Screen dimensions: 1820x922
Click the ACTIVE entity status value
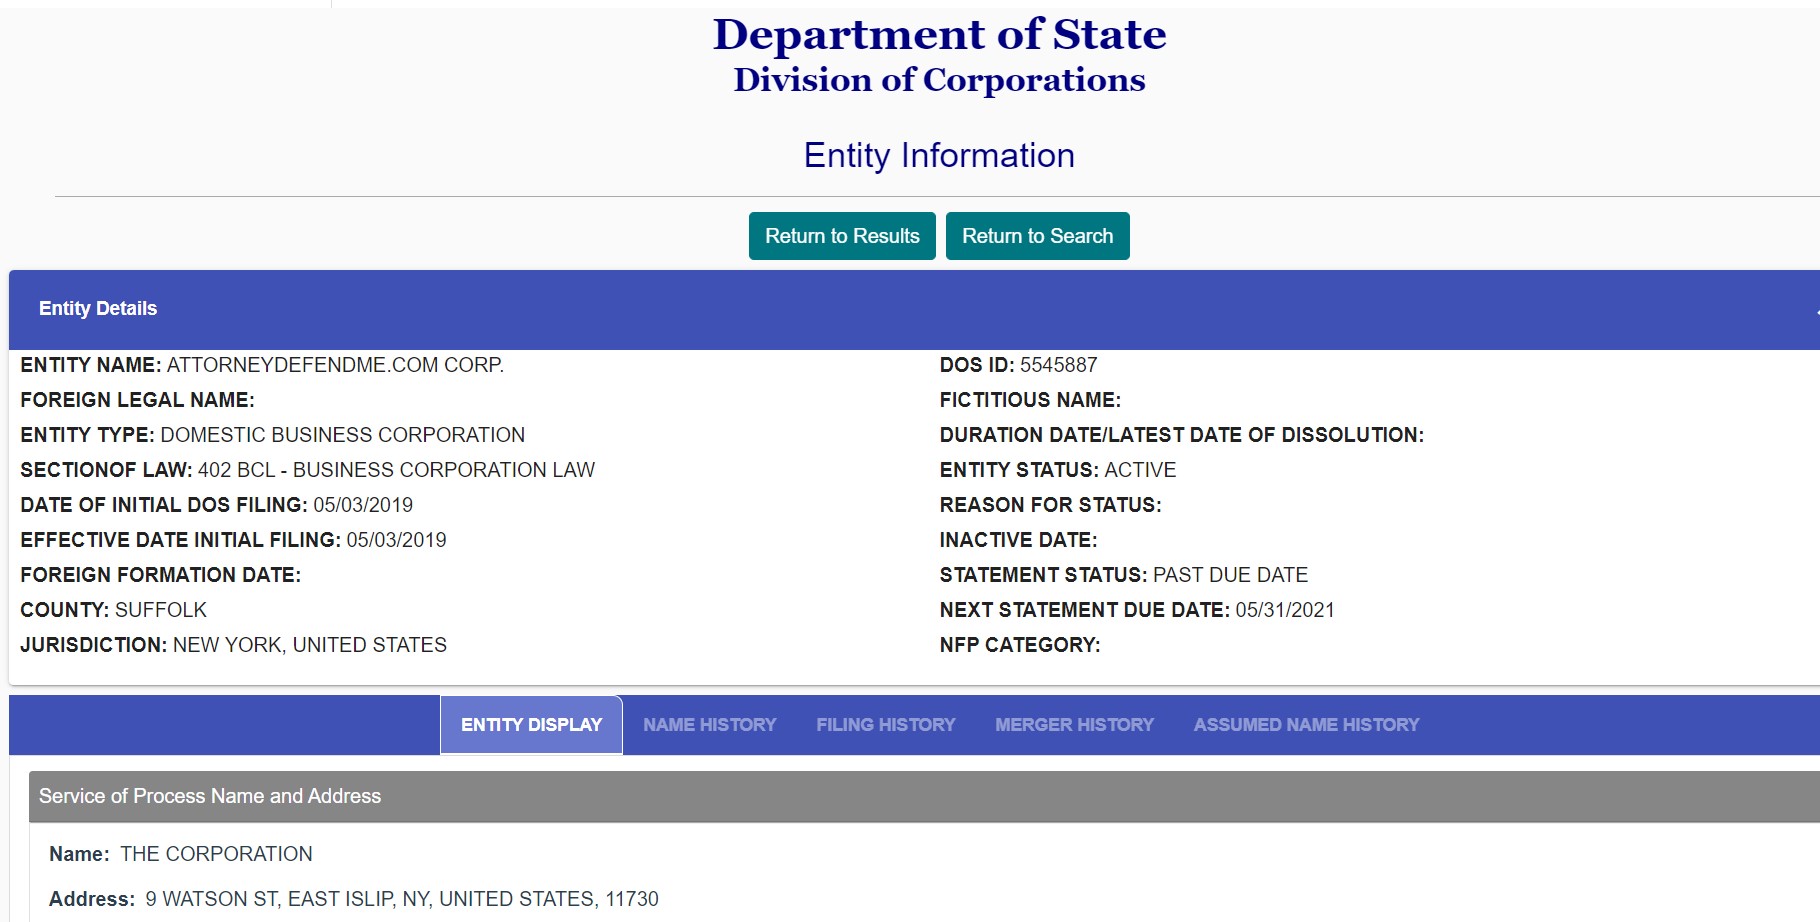click(x=1140, y=470)
